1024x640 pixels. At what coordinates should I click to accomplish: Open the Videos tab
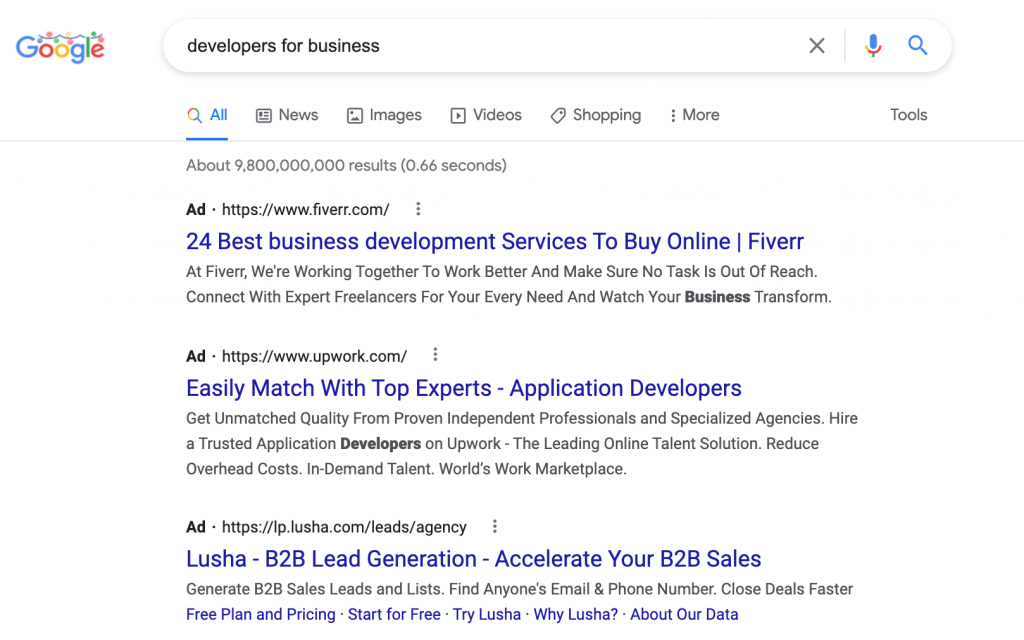point(486,116)
